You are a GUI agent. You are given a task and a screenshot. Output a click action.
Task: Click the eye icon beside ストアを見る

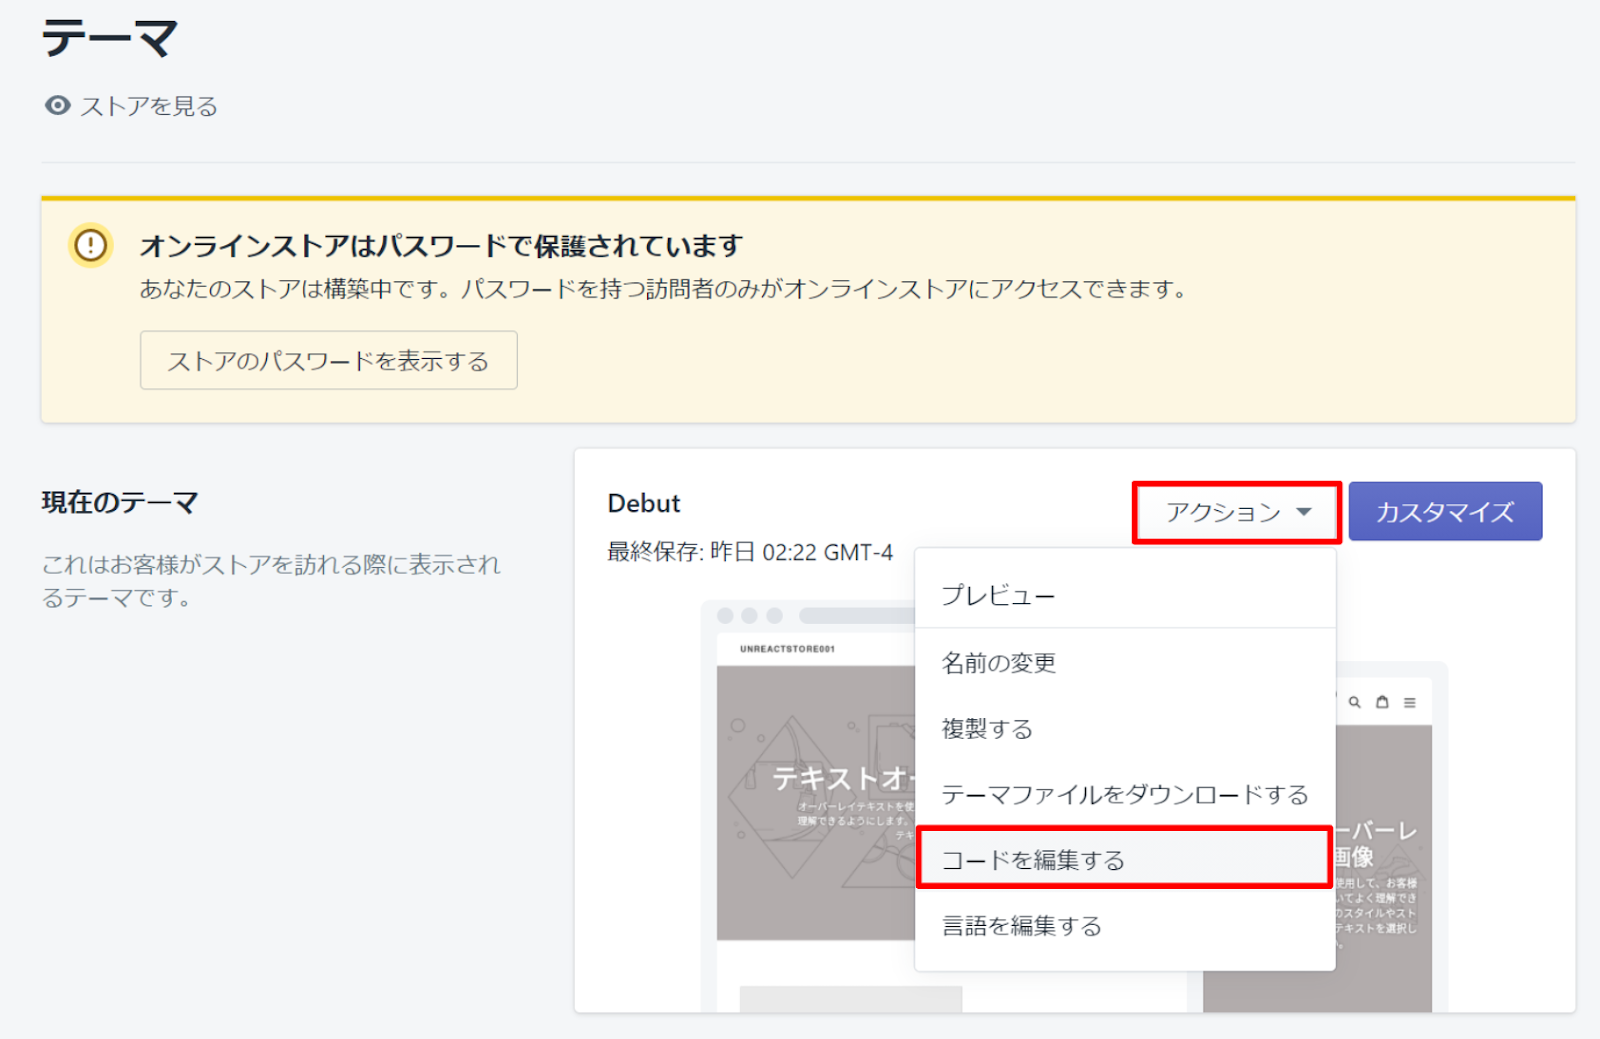(58, 106)
